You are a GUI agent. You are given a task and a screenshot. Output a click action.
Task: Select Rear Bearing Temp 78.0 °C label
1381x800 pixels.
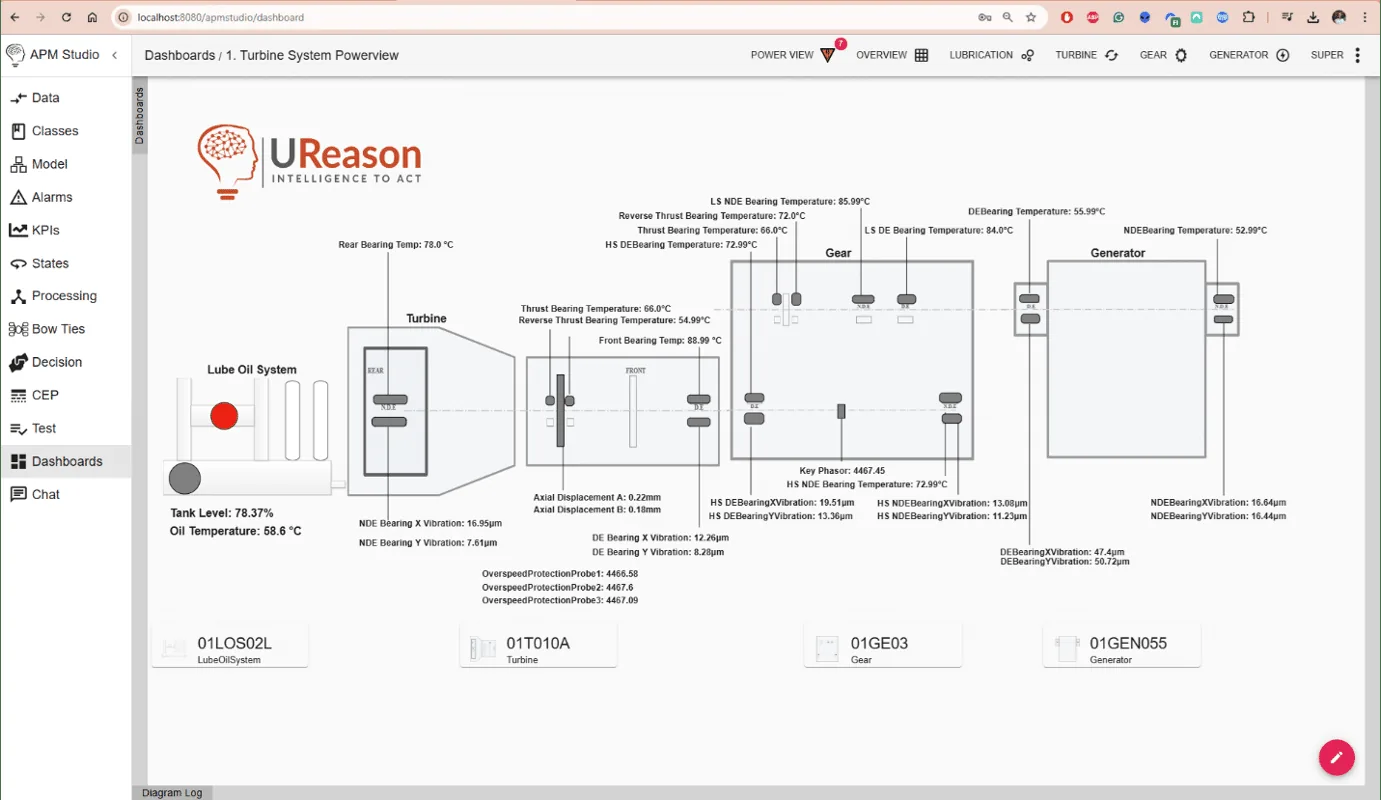[x=396, y=245]
